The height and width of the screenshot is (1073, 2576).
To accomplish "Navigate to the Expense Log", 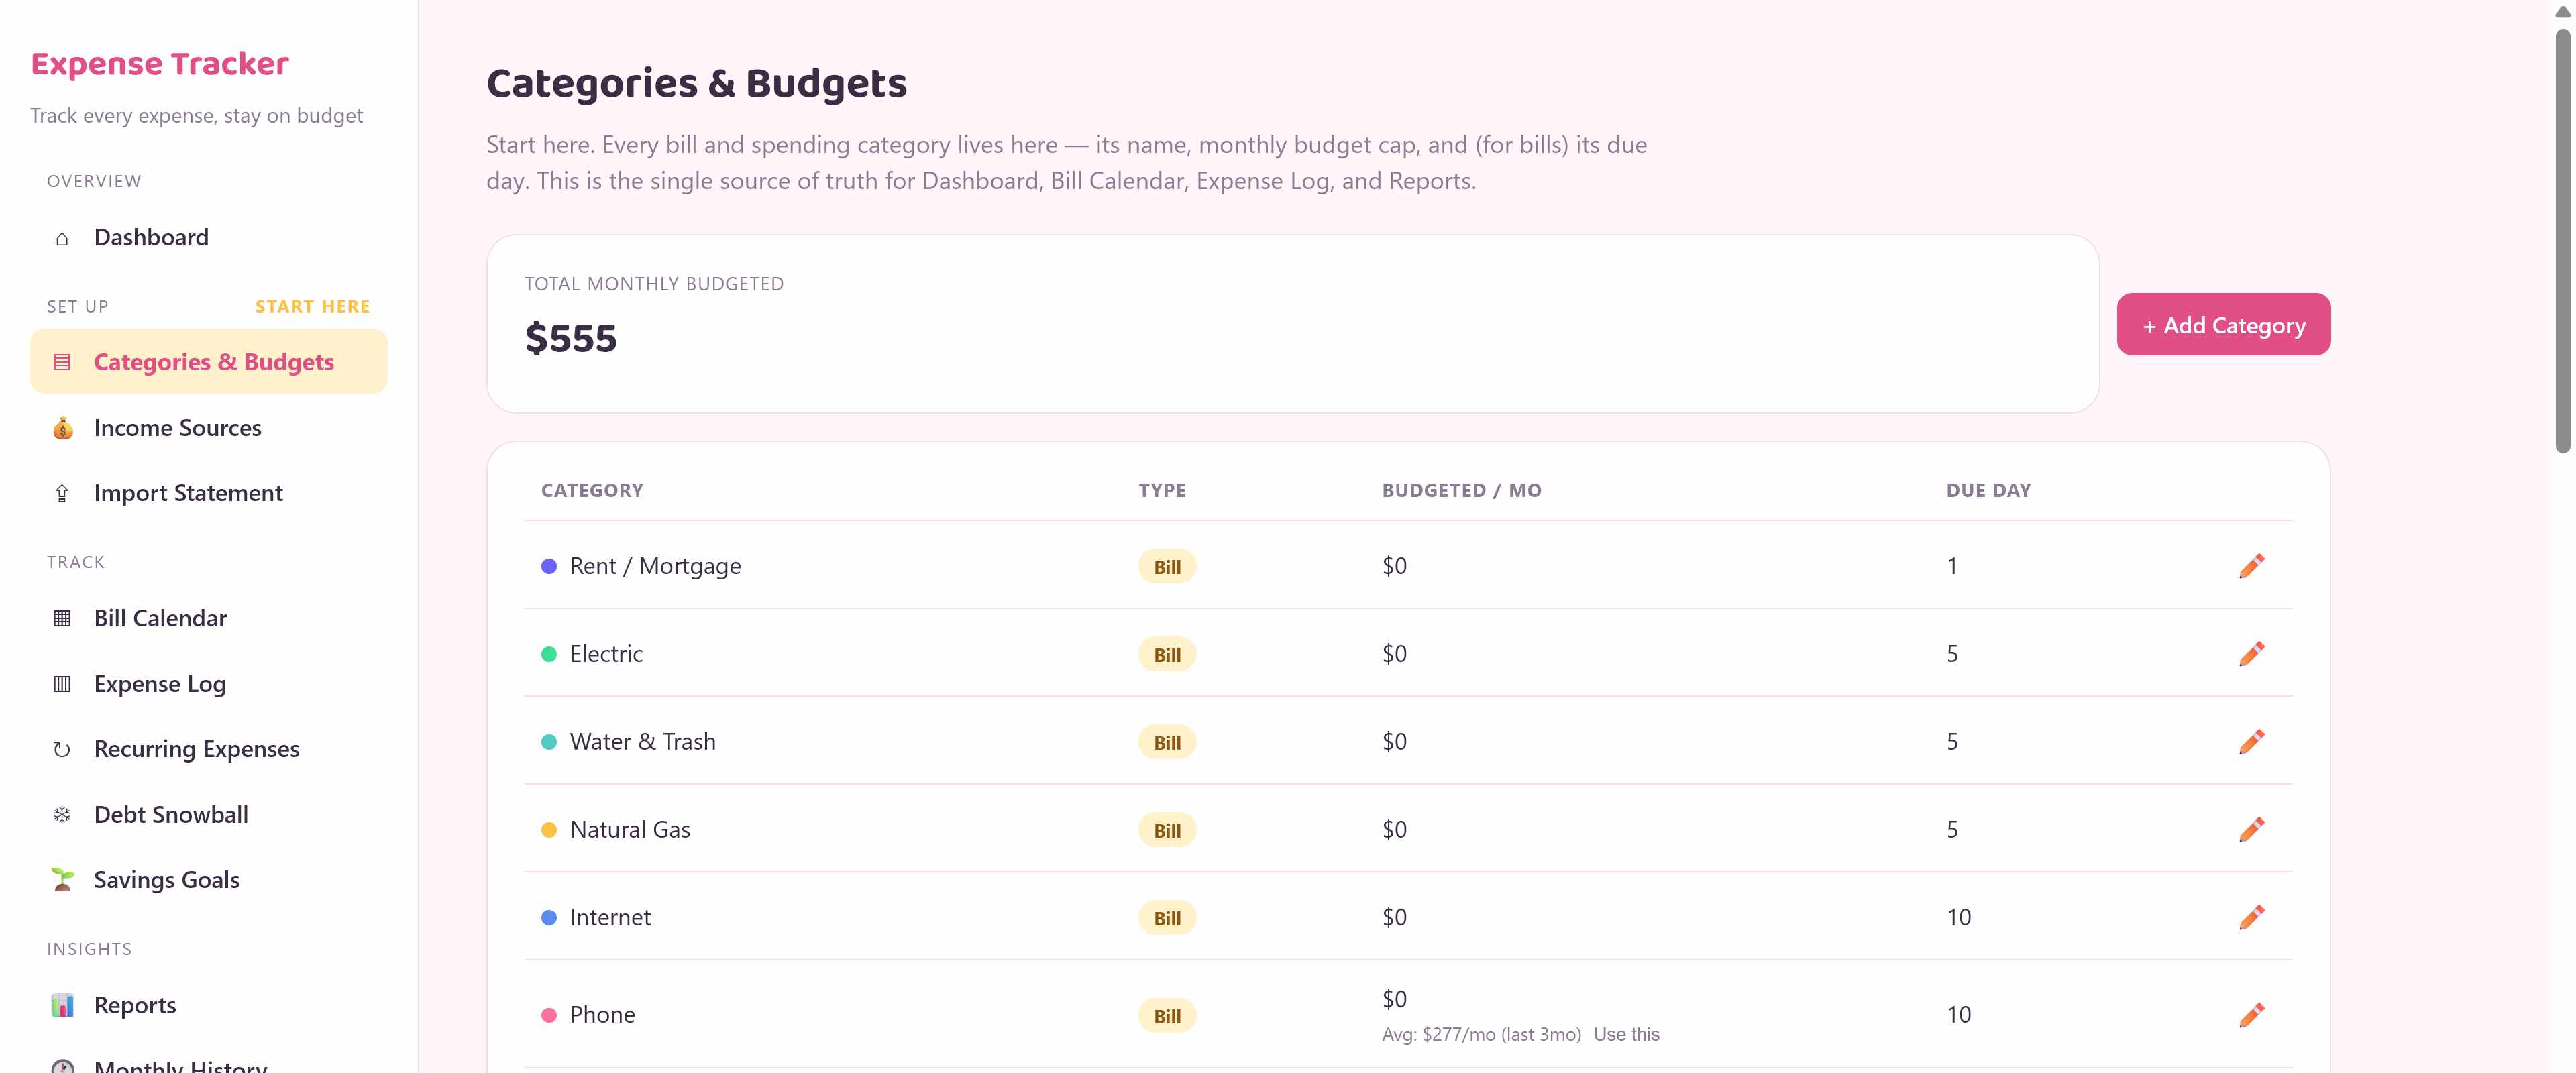I will 209,684.
